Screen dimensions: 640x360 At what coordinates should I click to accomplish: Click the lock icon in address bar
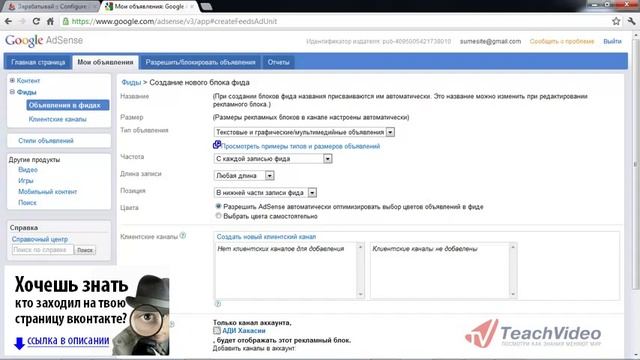pos(66,21)
